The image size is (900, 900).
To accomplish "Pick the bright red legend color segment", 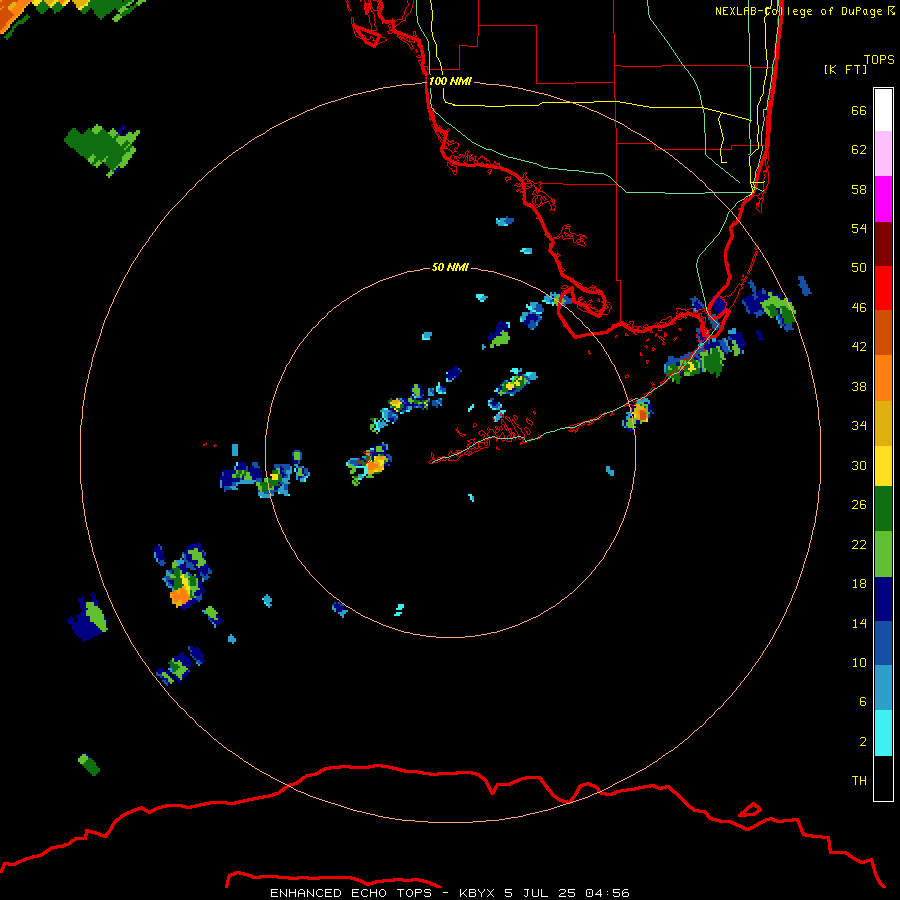I will tap(883, 288).
